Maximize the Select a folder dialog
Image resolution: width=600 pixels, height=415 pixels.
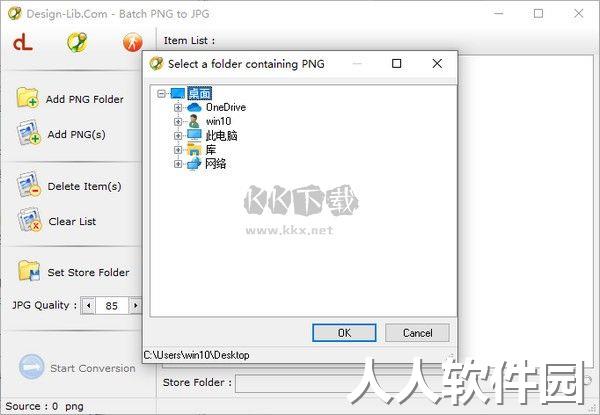397,63
